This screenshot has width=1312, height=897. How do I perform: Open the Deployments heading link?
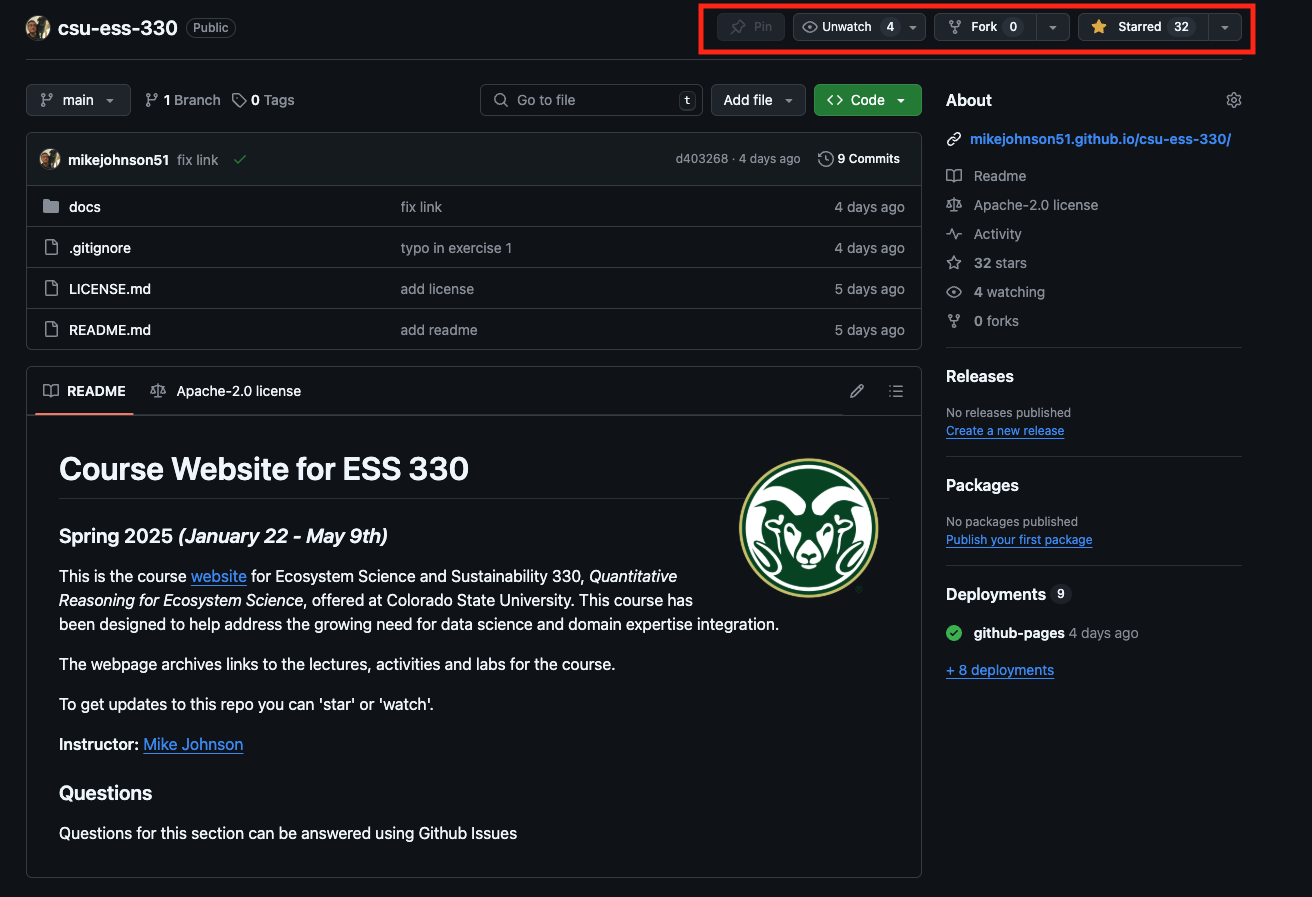pyautogui.click(x=996, y=595)
